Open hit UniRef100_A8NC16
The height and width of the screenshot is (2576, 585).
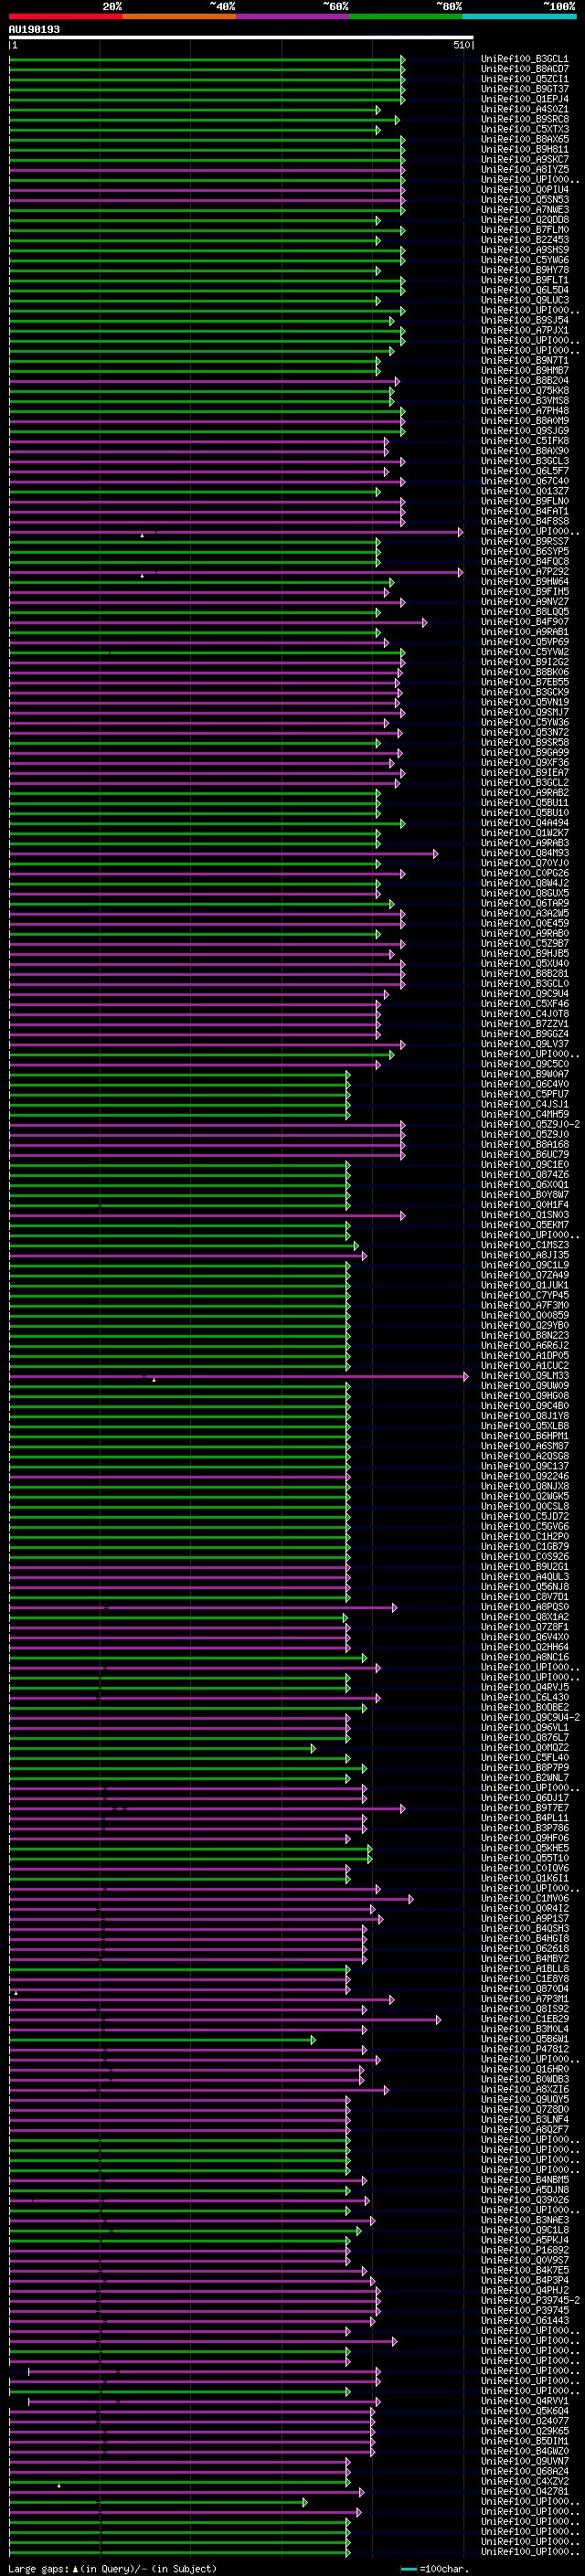[525, 1657]
